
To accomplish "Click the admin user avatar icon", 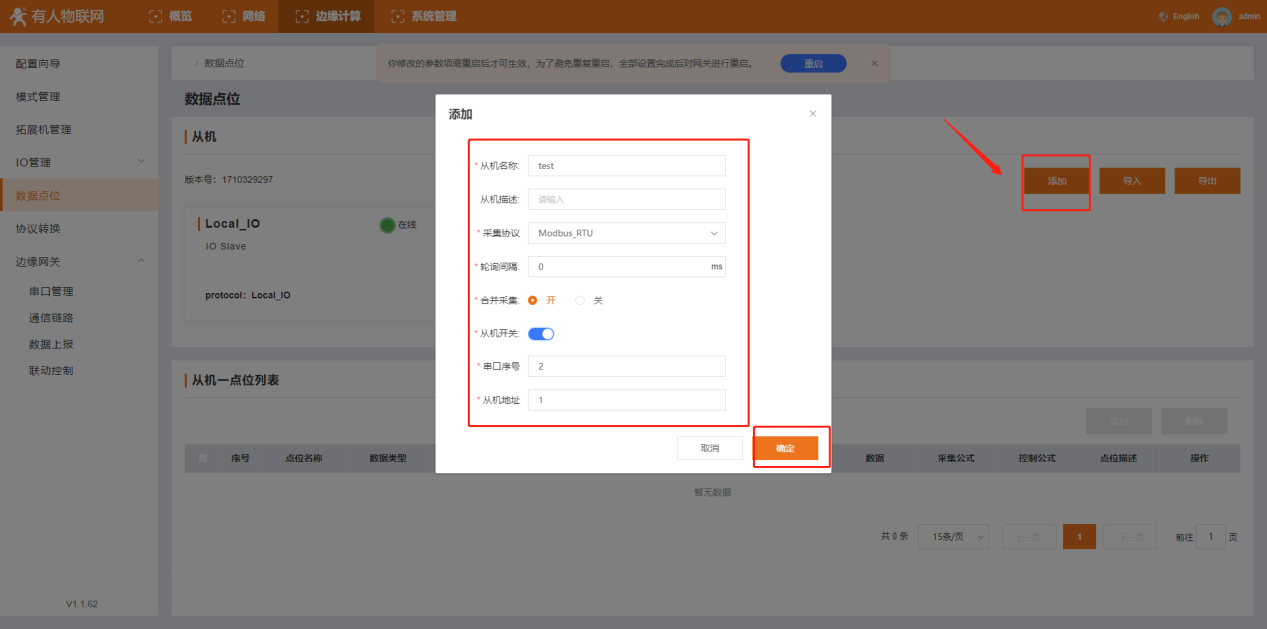I will pos(1221,17).
